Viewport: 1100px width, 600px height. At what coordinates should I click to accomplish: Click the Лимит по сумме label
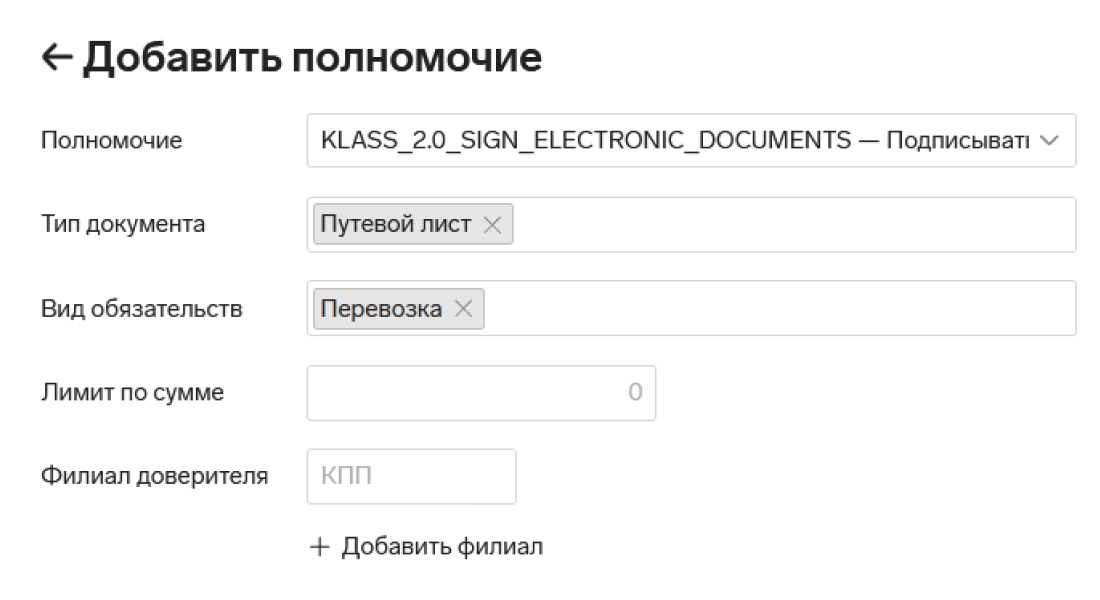132,393
